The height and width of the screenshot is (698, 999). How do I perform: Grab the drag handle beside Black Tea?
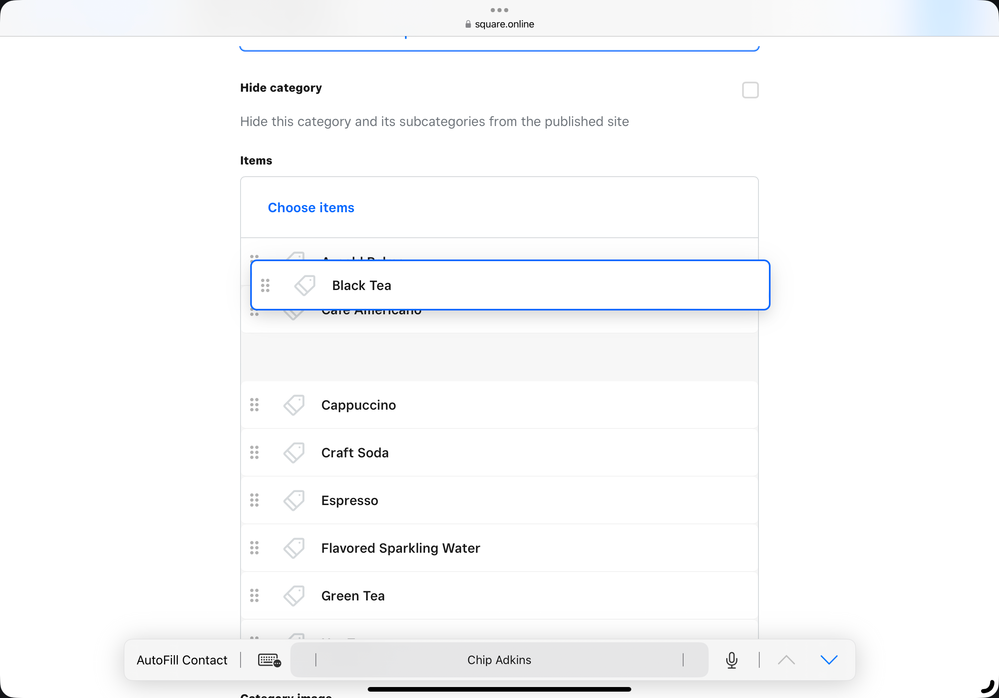(265, 285)
